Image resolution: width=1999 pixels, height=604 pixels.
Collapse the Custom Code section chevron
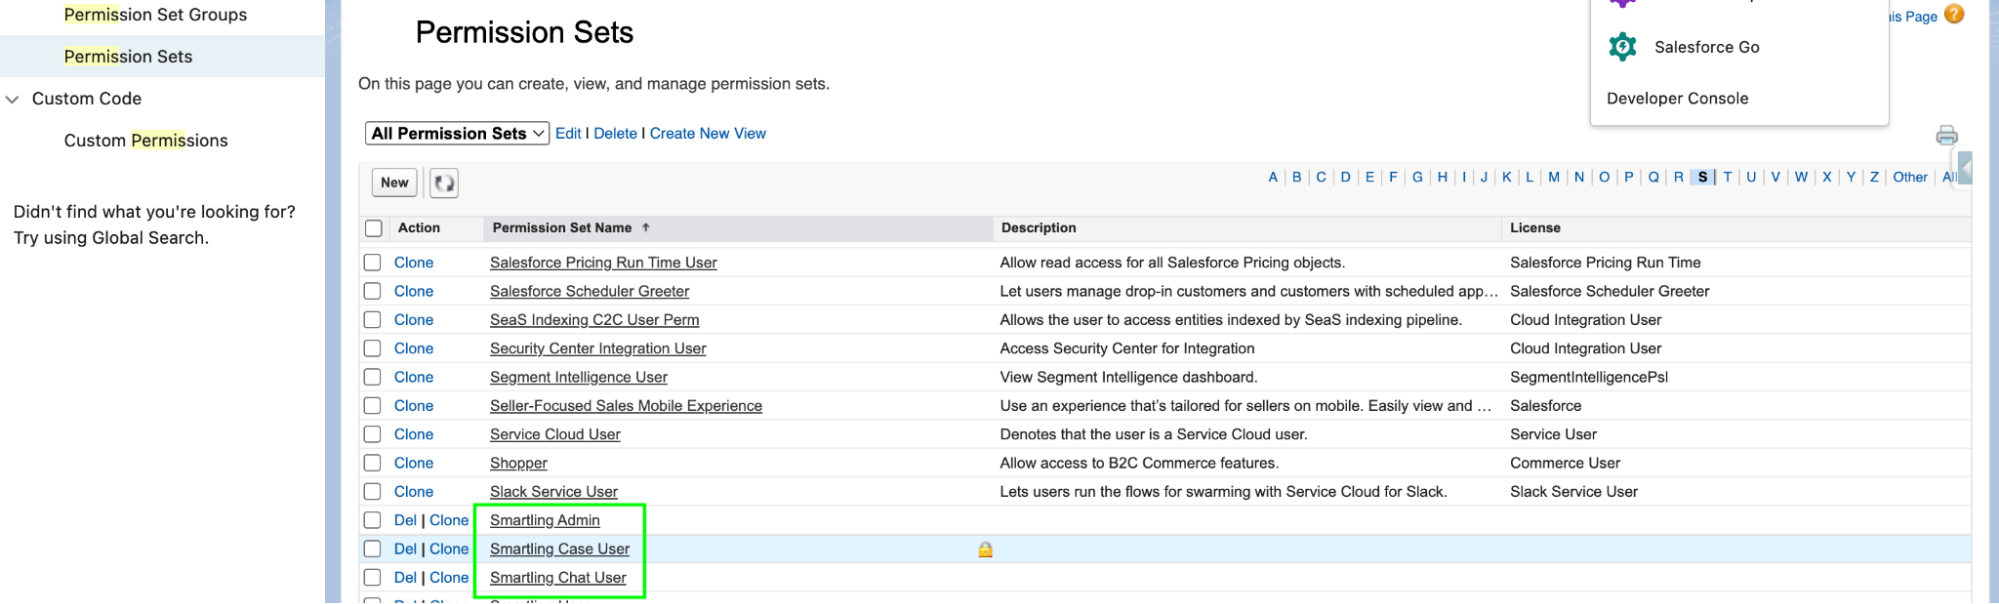tap(13, 99)
